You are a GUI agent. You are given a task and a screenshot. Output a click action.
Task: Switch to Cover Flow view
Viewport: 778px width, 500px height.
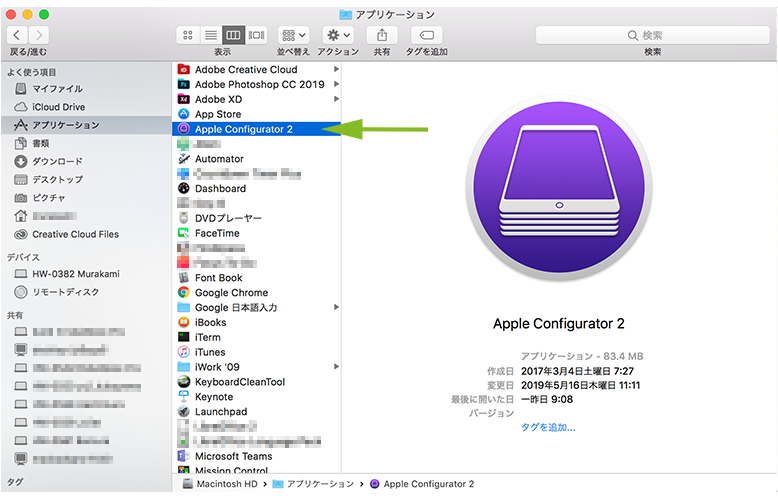click(256, 35)
